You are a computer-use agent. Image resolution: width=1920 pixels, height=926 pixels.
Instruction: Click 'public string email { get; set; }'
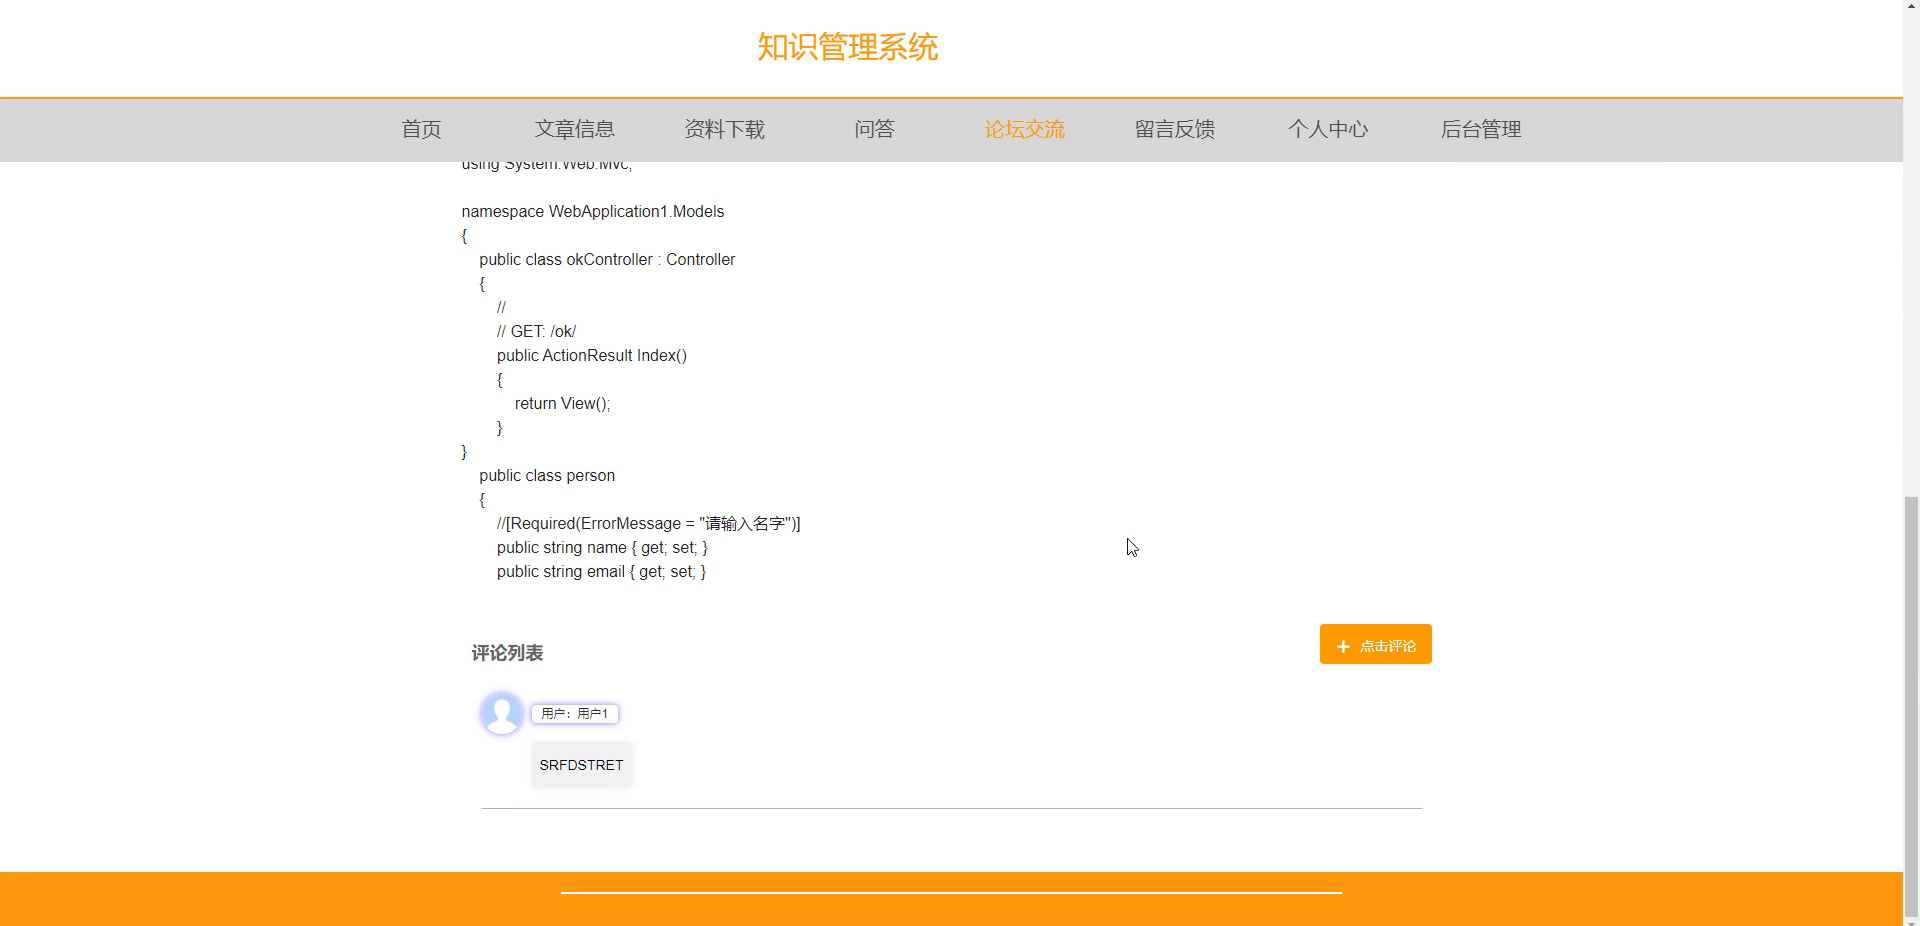pos(601,571)
